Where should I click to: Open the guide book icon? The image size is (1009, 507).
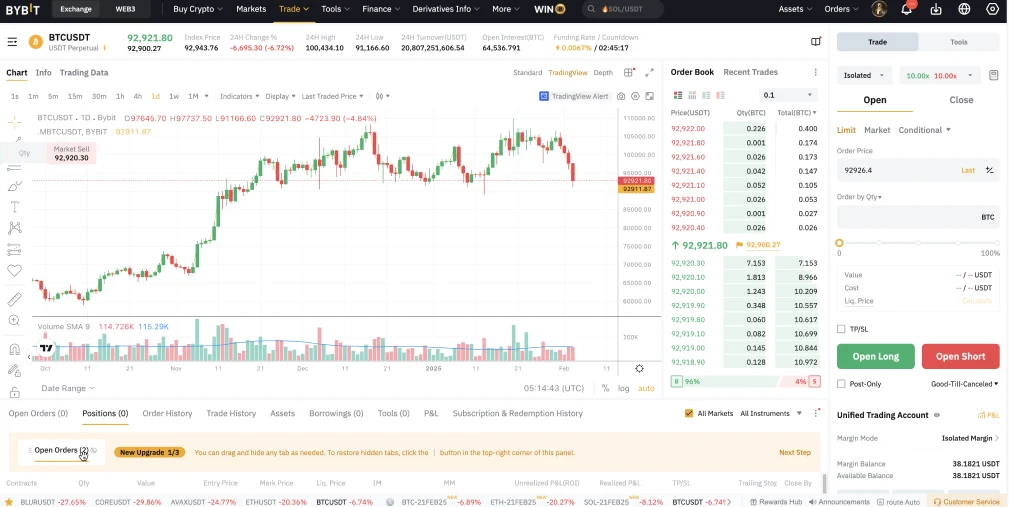[x=815, y=42]
